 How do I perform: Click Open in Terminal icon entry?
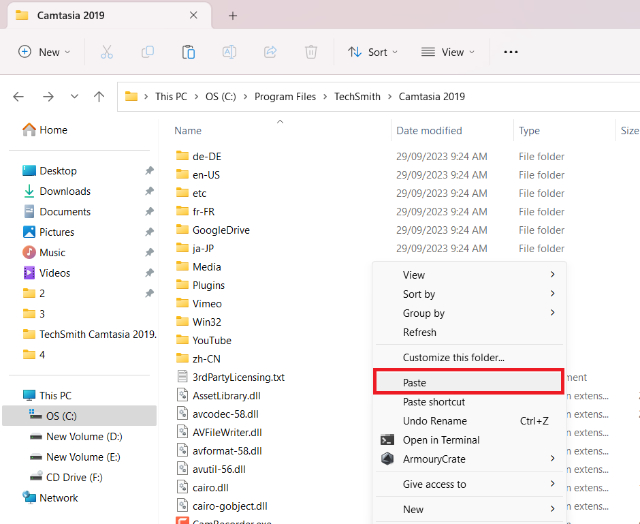[387, 440]
